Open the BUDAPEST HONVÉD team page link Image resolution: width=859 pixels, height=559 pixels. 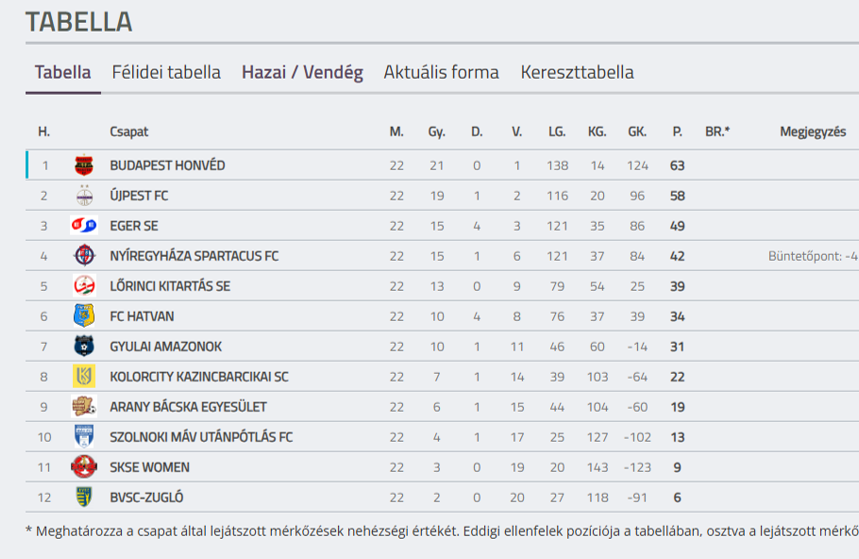[x=167, y=166]
